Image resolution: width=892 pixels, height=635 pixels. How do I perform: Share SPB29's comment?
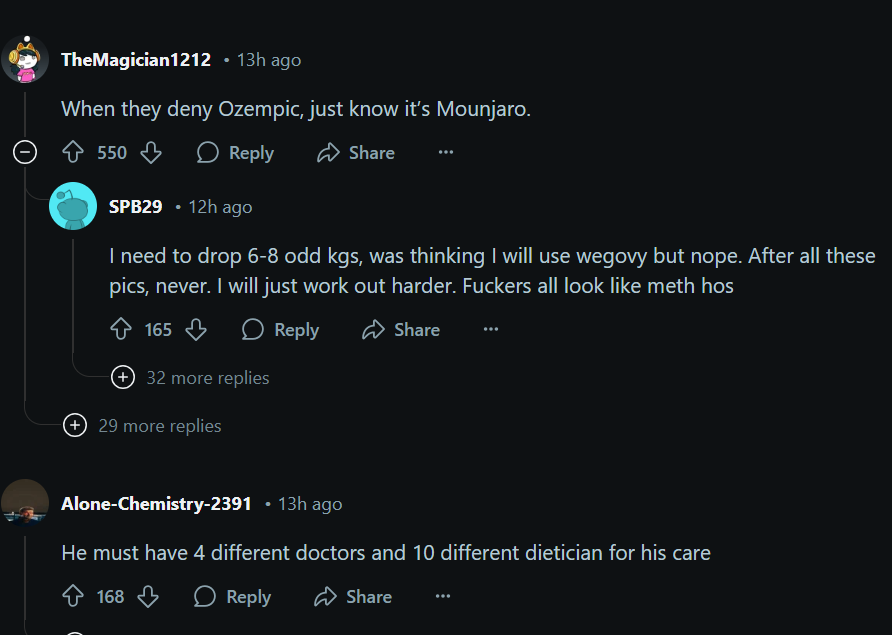pyautogui.click(x=401, y=330)
